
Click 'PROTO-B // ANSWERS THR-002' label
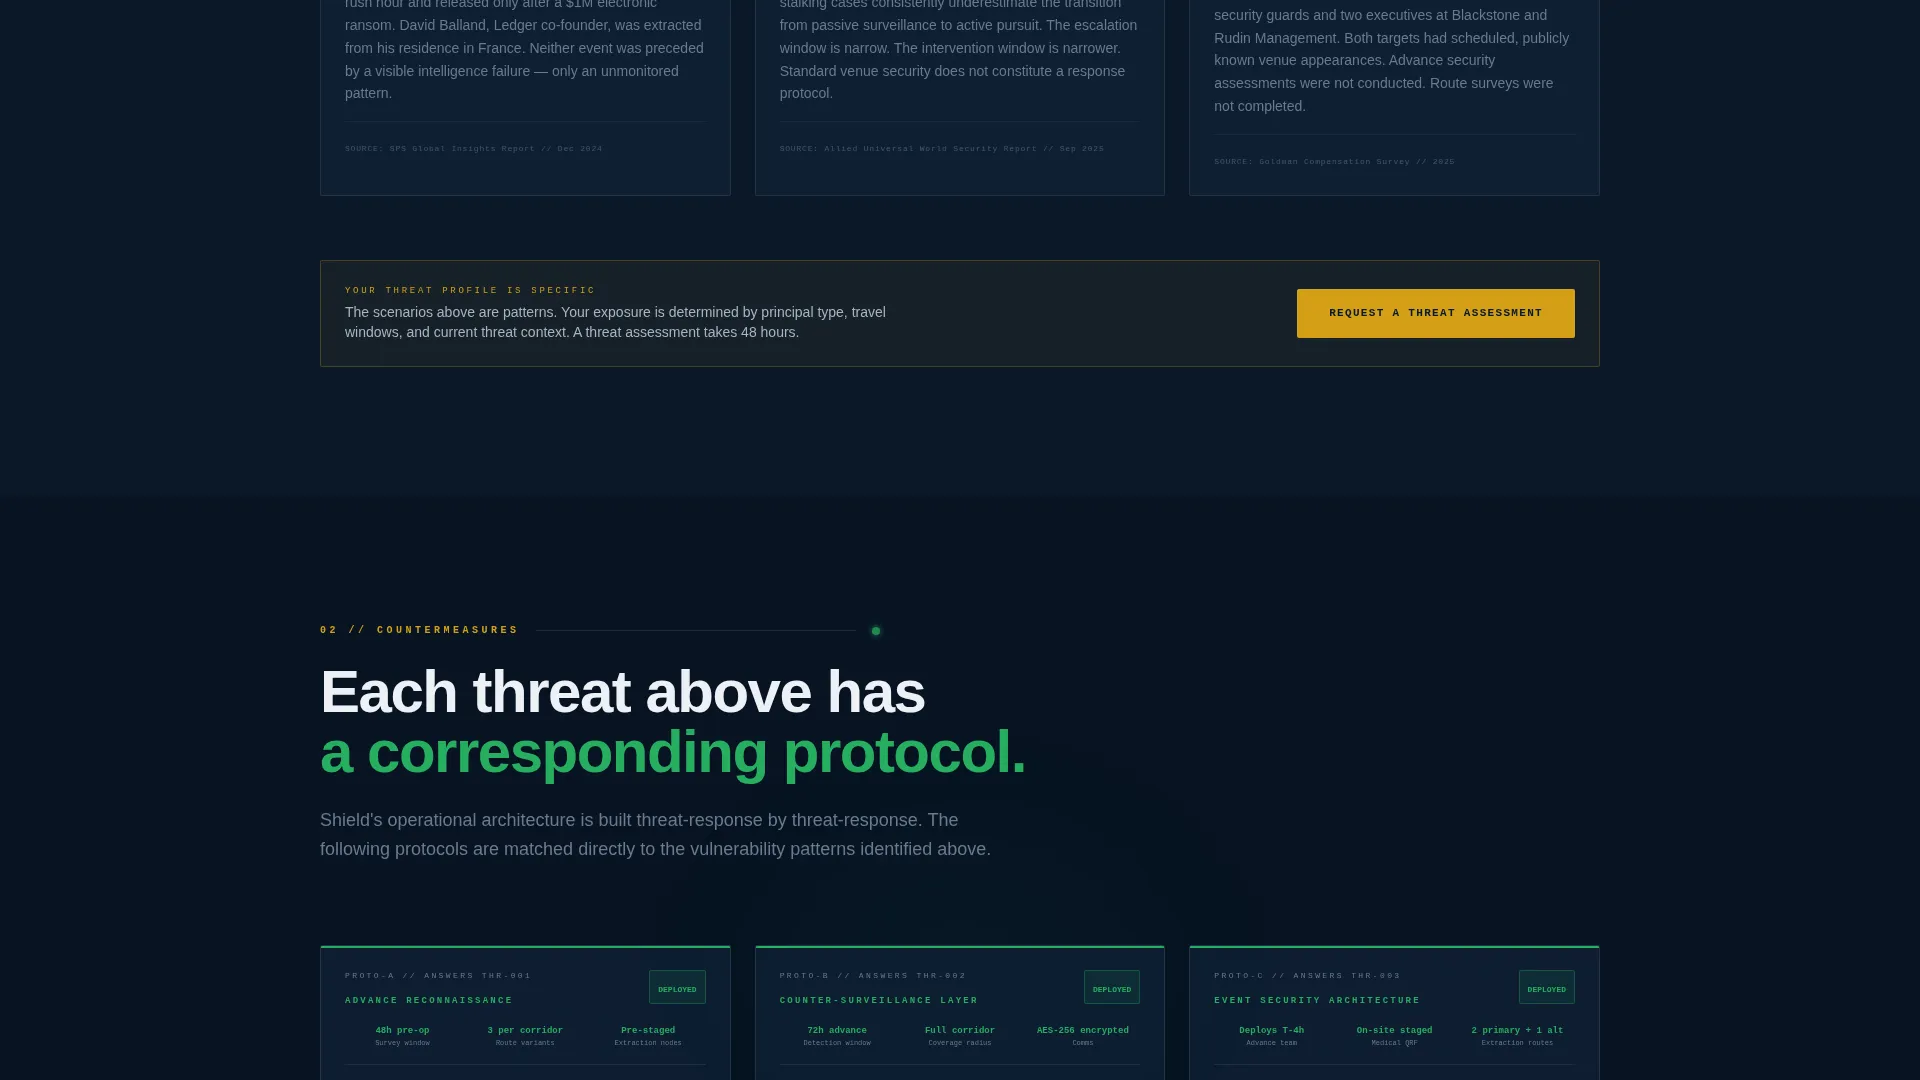click(873, 975)
